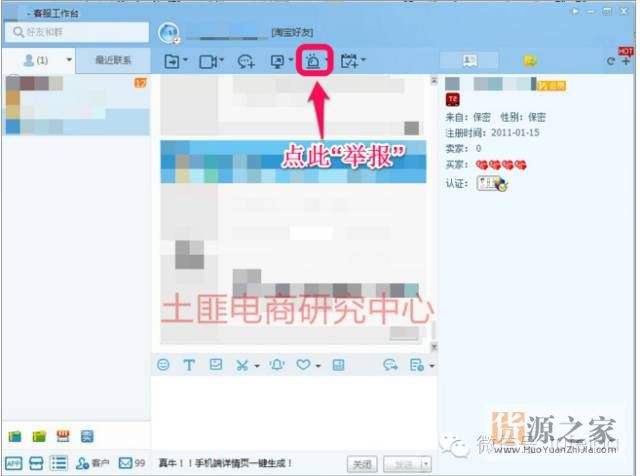Expand the video chat dropdown arrow

coord(222,60)
